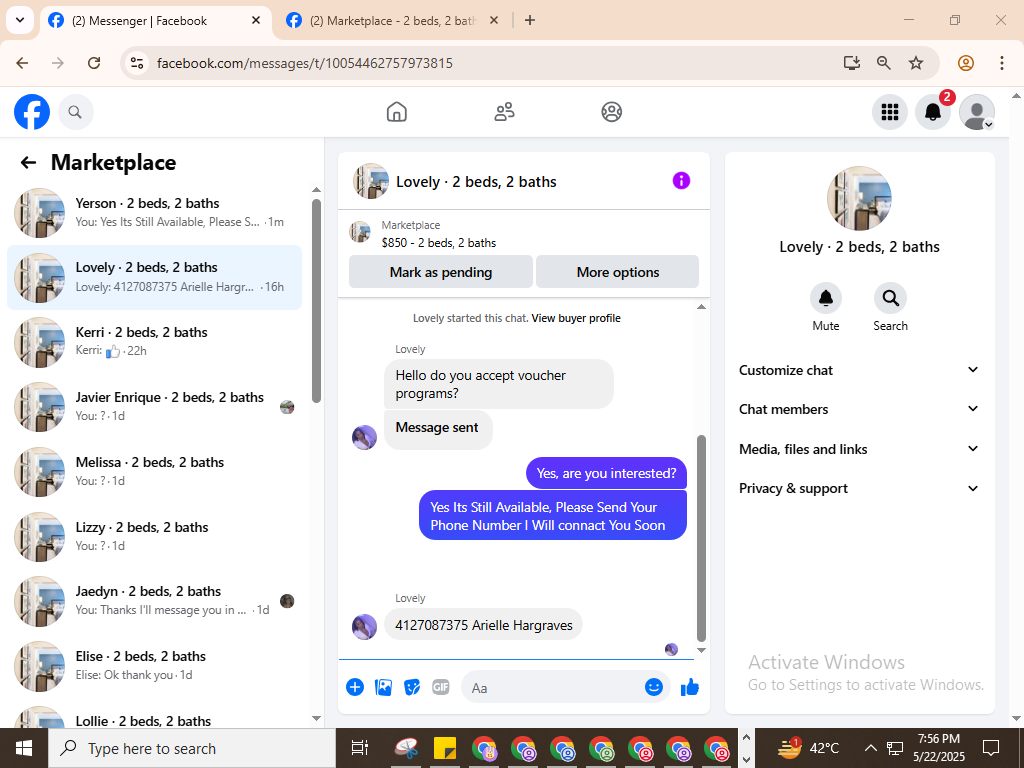Click '$850 - 2 beds, 2 baths' listing text

tap(439, 243)
